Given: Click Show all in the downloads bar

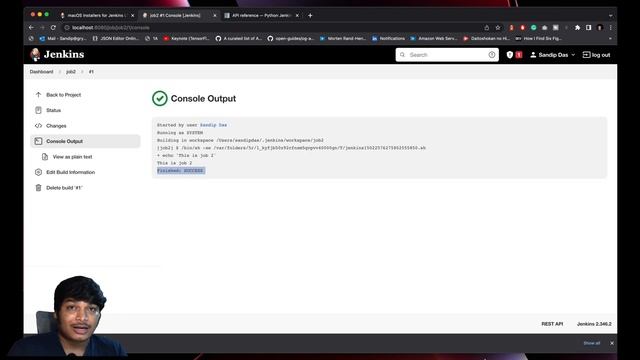Looking at the screenshot, I should tap(591, 343).
